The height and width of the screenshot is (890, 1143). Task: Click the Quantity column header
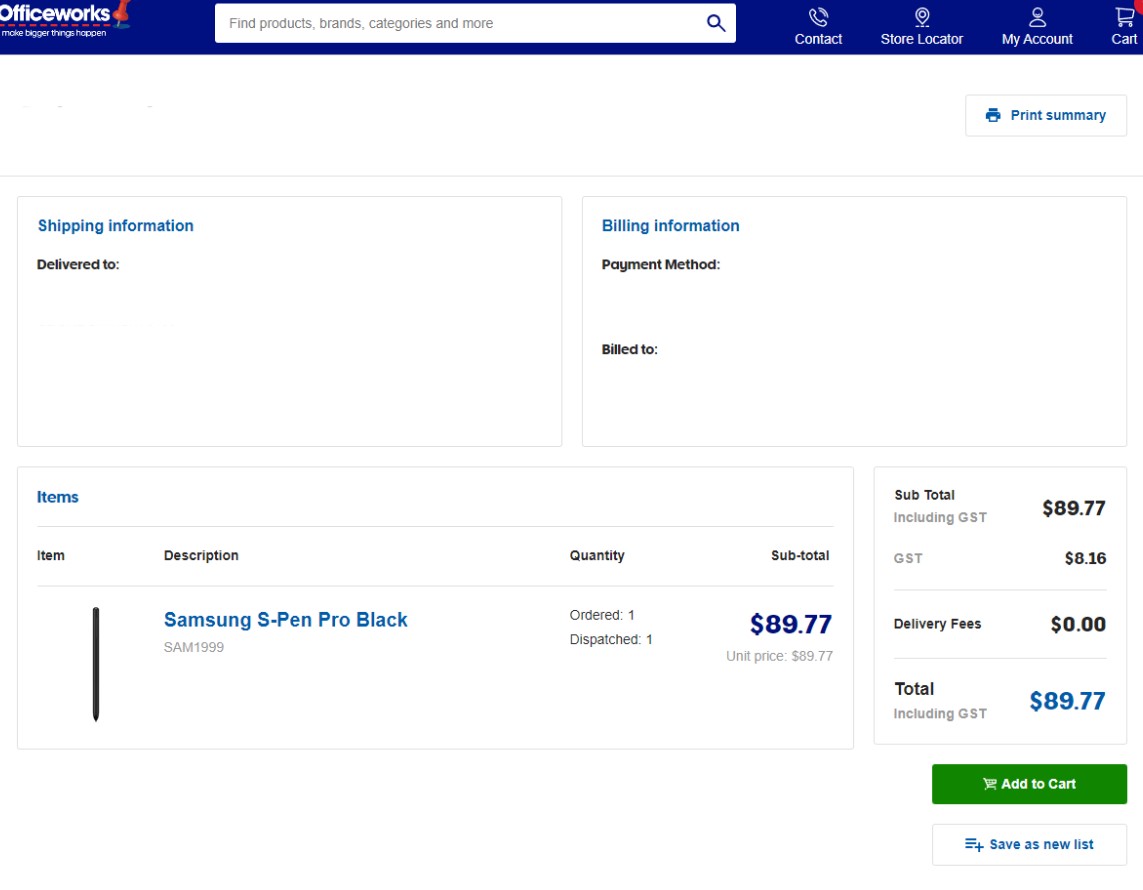pos(596,555)
